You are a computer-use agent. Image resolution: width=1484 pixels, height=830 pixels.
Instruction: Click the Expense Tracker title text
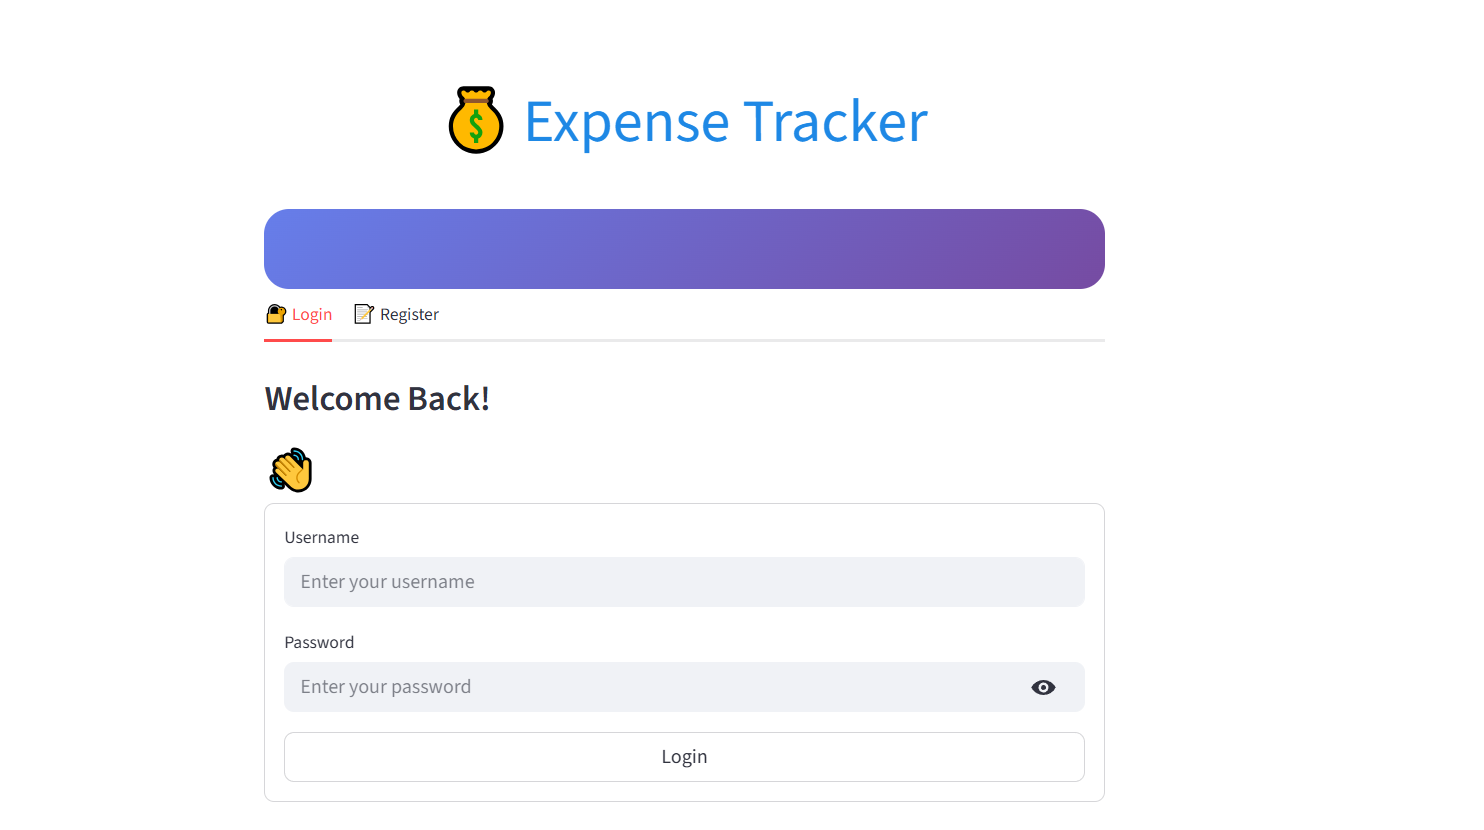[726, 121]
